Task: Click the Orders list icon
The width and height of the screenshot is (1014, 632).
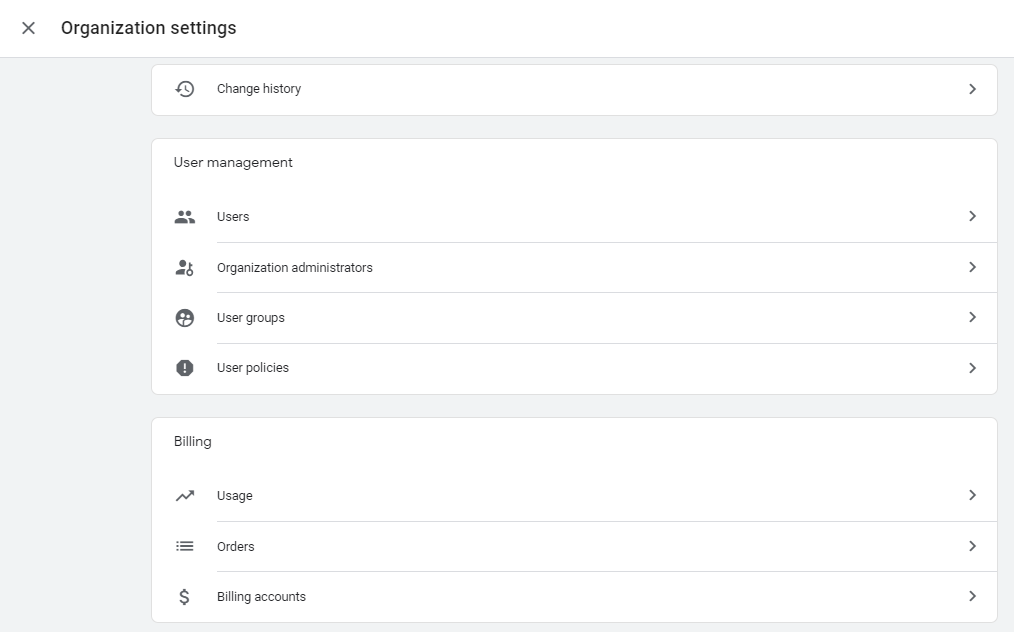Action: [184, 547]
